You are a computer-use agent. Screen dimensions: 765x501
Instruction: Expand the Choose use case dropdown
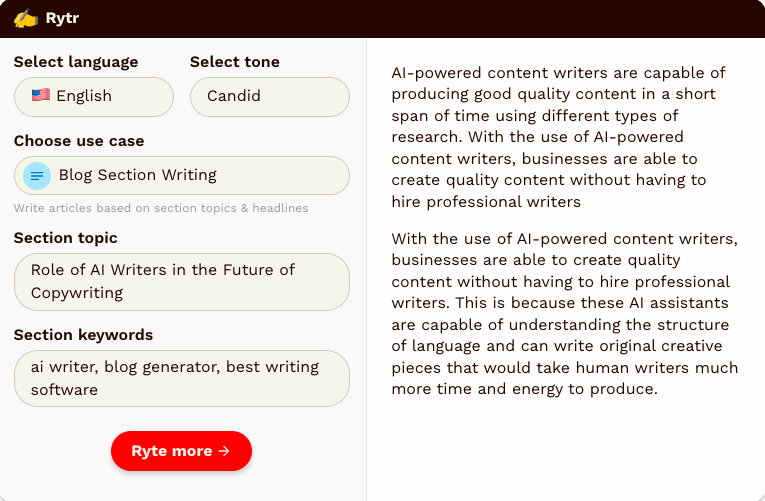pyautogui.click(x=182, y=176)
